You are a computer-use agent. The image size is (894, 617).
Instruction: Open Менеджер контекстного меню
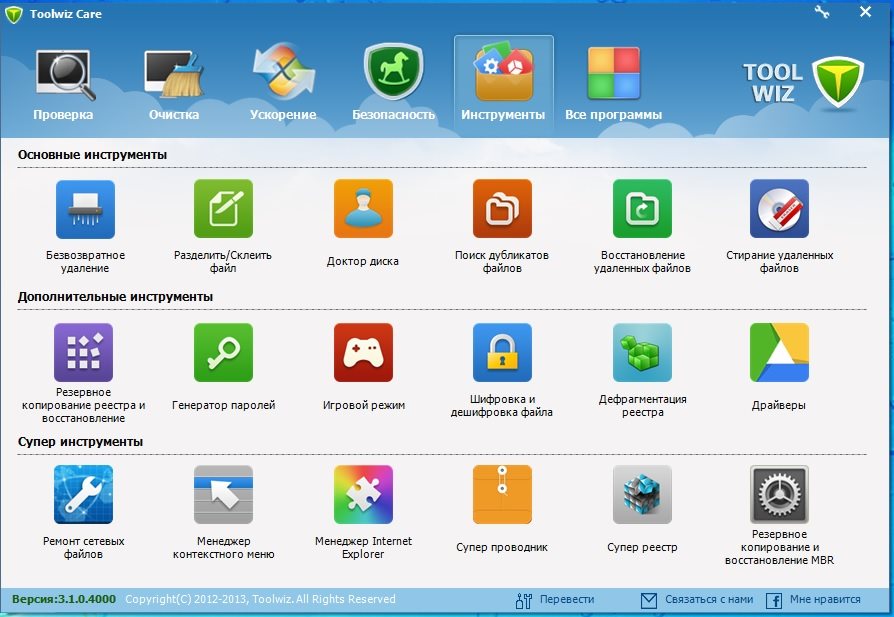(223, 494)
